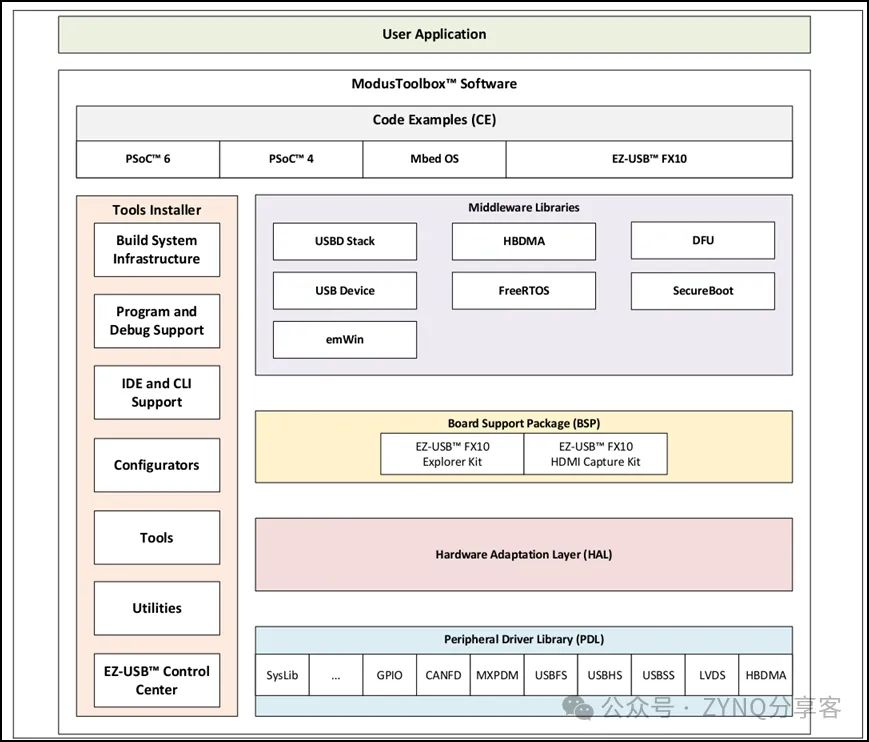
Task: Select IDE and CLI Support box
Action: [157, 392]
